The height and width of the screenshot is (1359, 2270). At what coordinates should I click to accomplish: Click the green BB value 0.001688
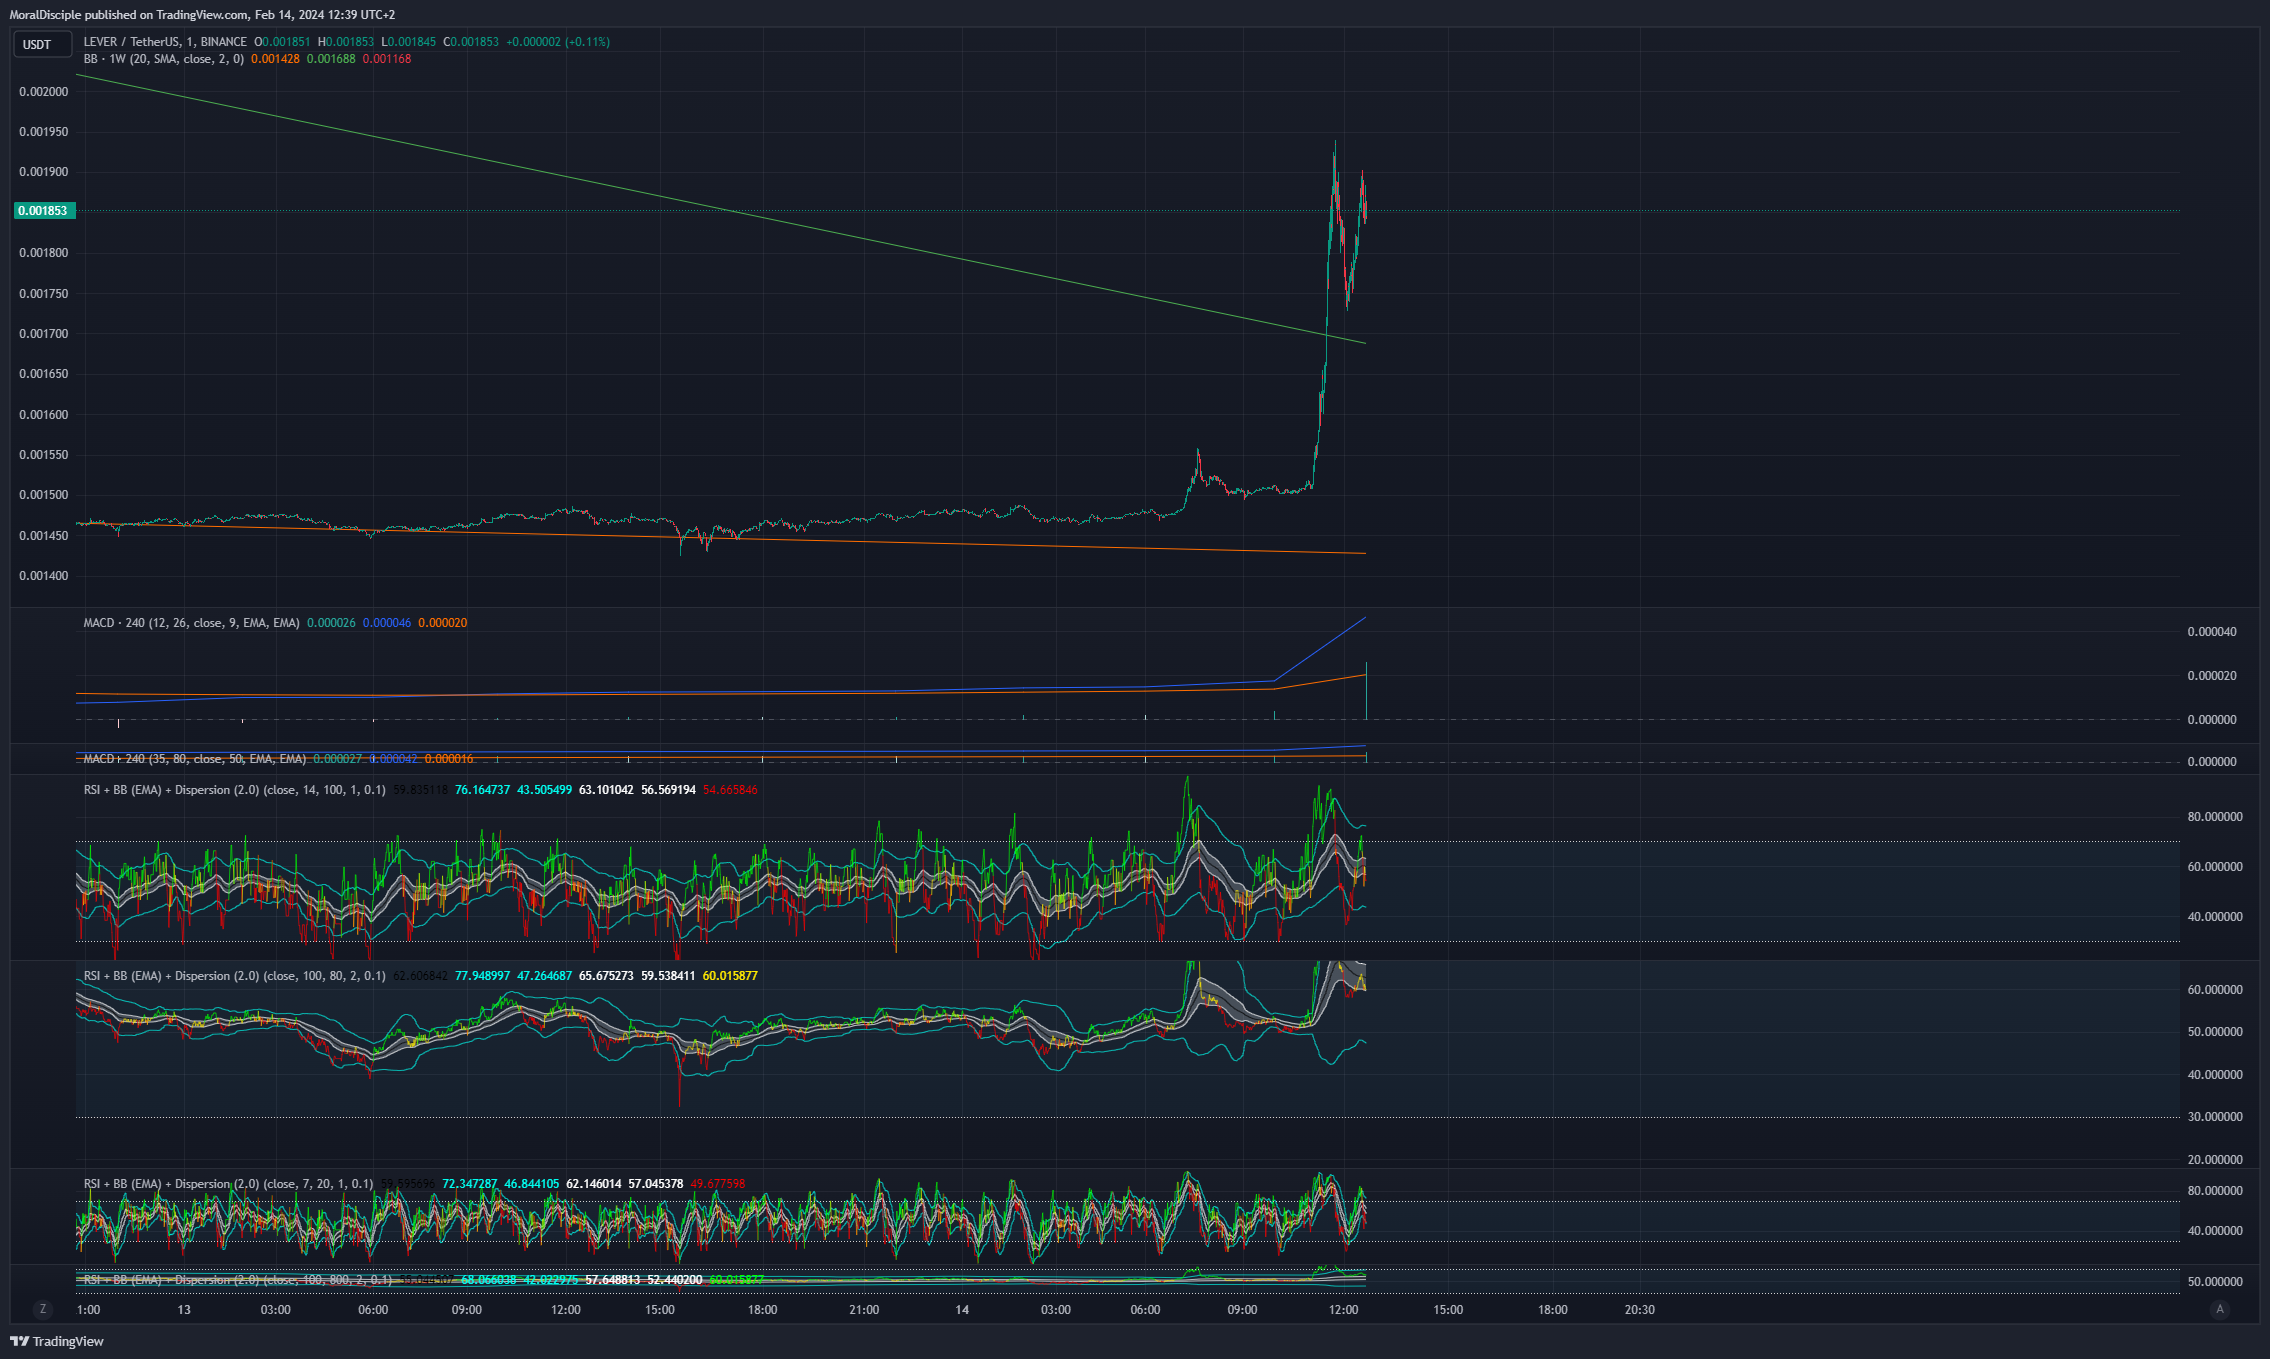pyautogui.click(x=331, y=59)
